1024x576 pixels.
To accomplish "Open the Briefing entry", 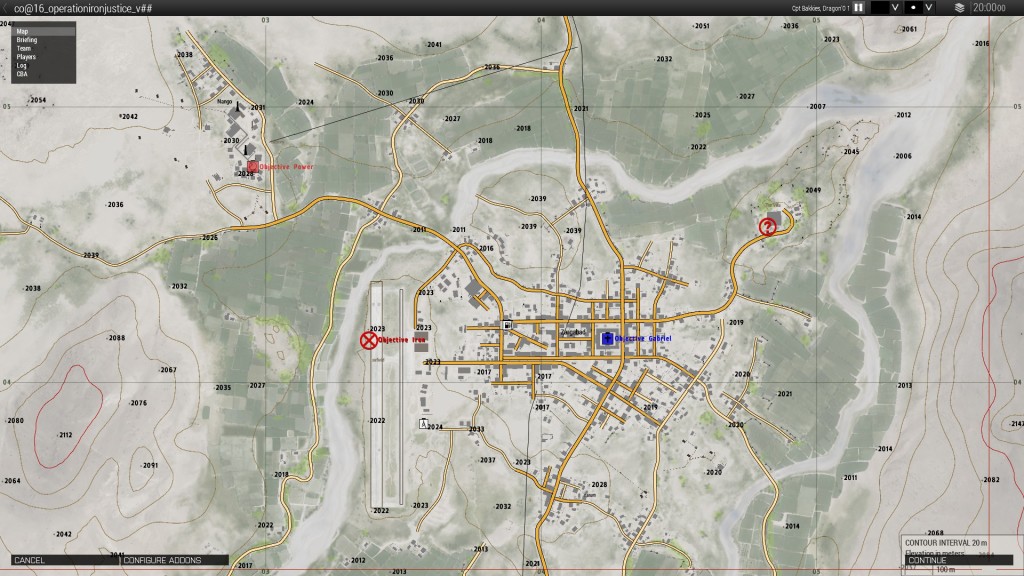I will 43,40.
